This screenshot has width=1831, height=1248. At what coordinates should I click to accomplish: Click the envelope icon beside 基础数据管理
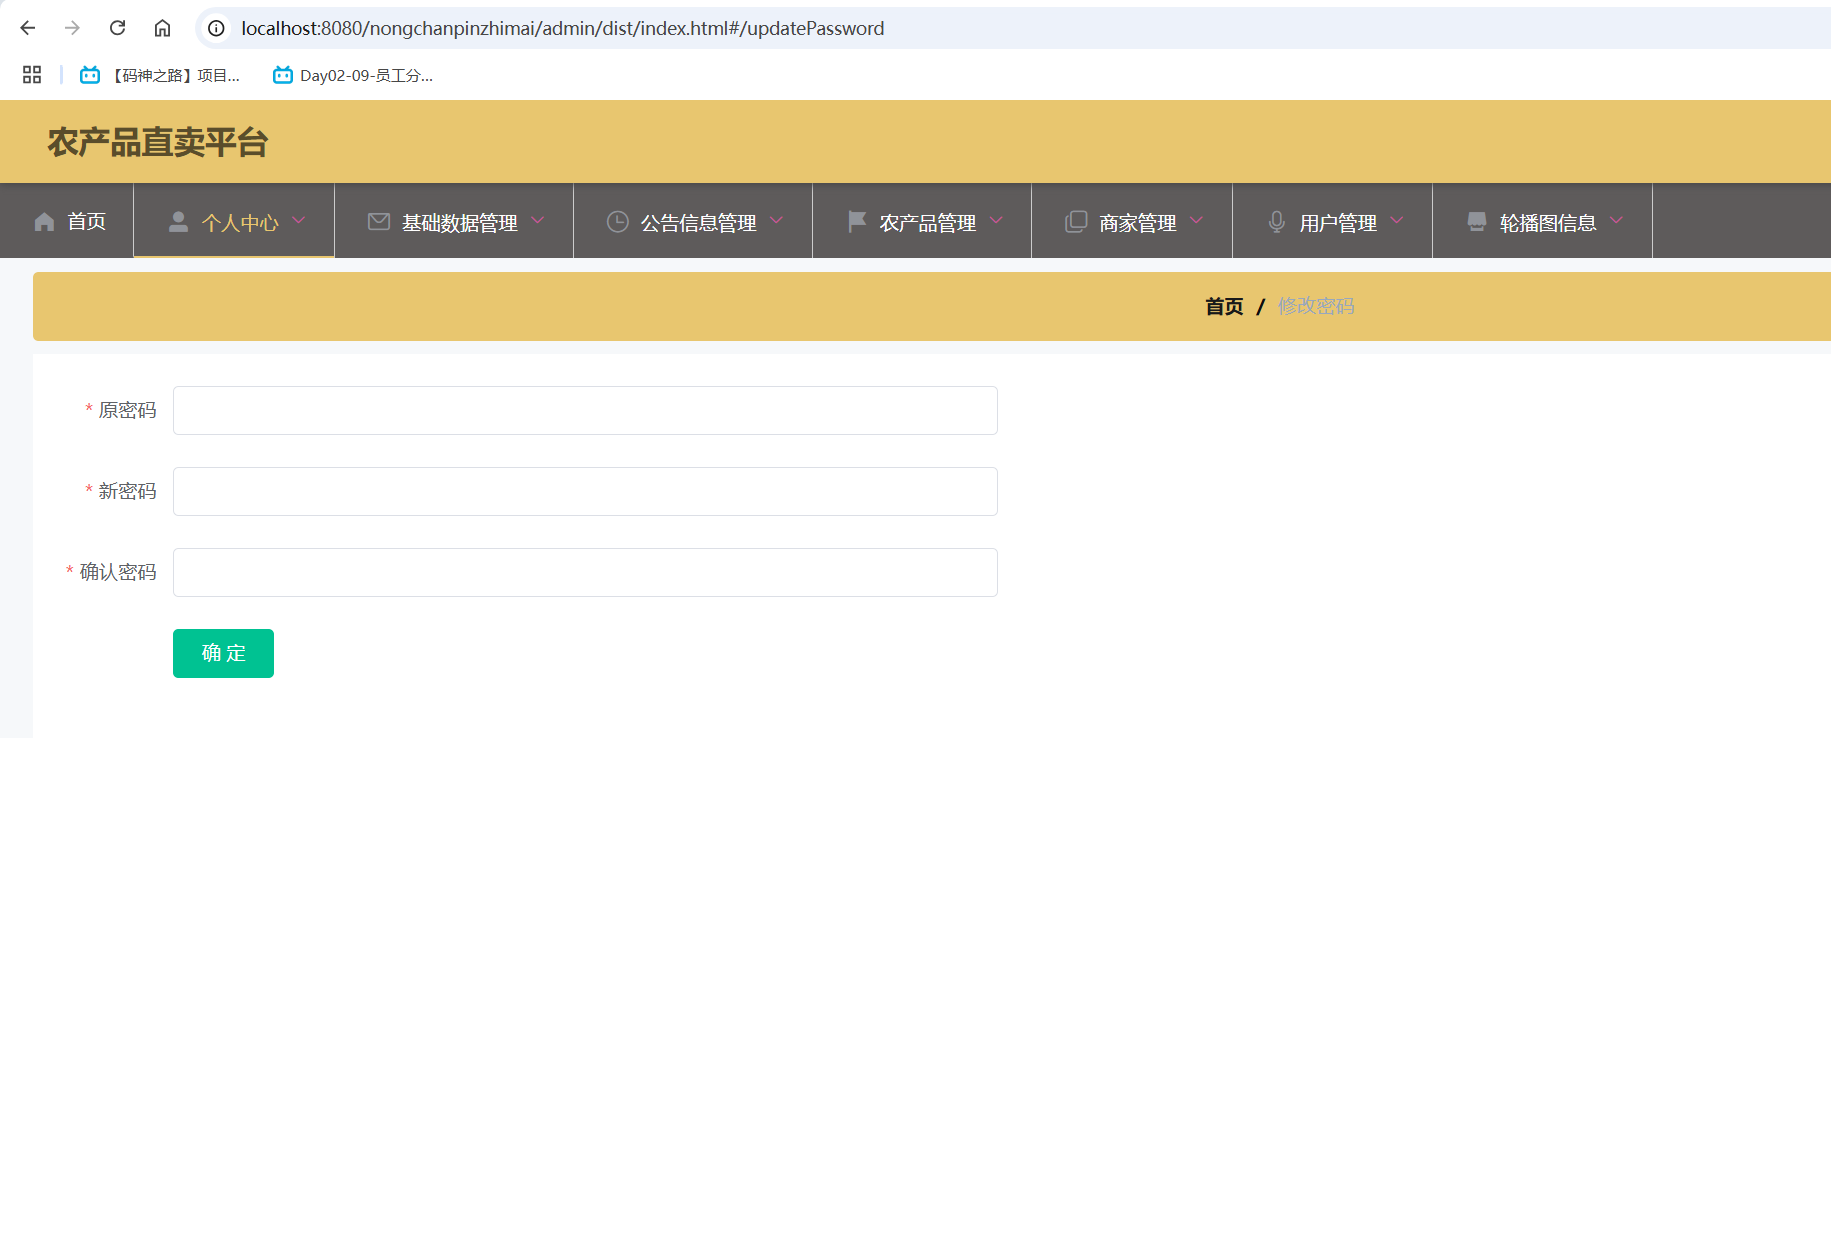coord(379,222)
